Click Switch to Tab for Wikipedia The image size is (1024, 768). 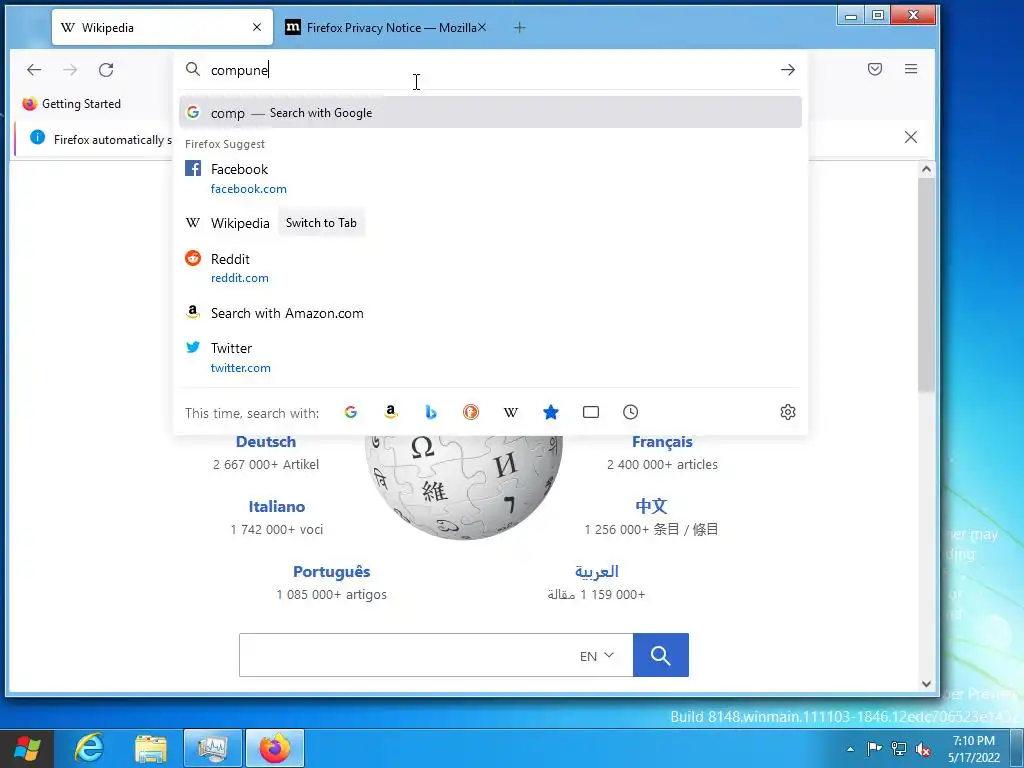coord(321,223)
